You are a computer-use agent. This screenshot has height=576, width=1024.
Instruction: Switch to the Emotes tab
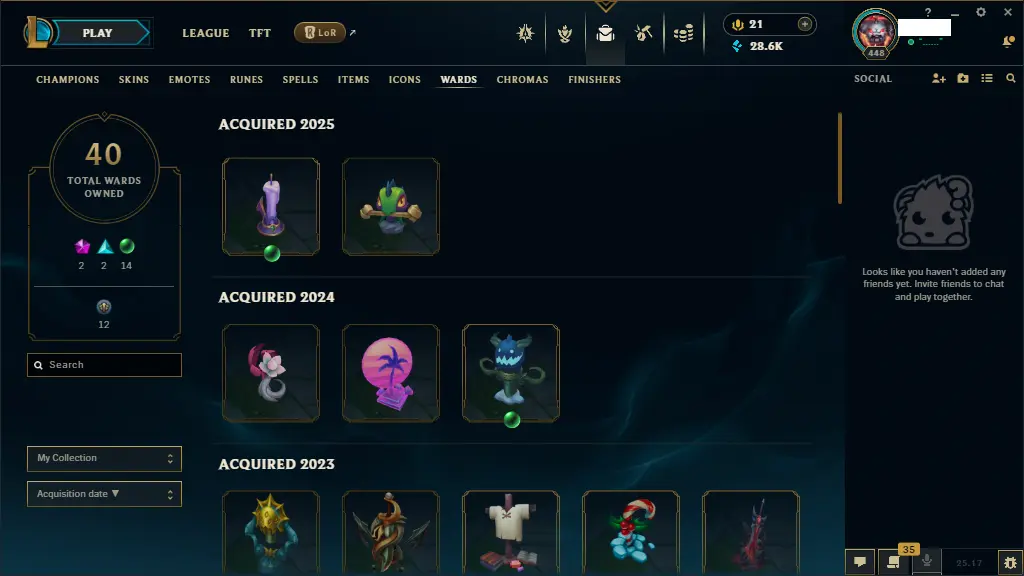(x=189, y=80)
